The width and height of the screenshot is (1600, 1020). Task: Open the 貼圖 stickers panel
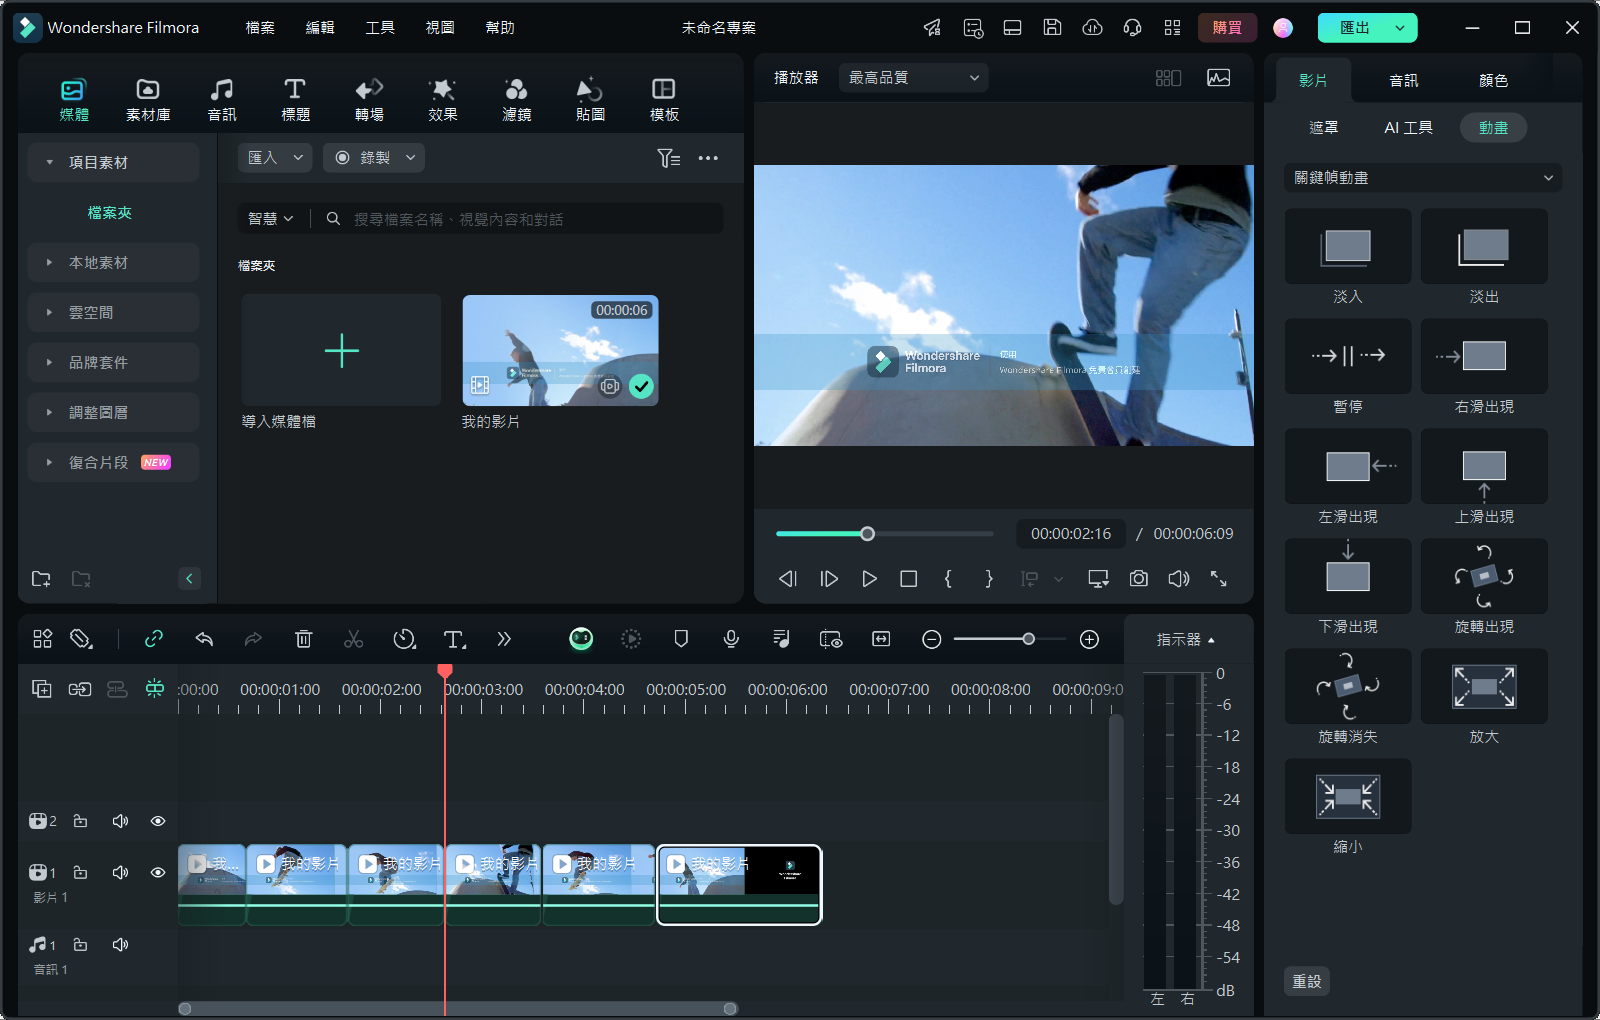pyautogui.click(x=590, y=100)
